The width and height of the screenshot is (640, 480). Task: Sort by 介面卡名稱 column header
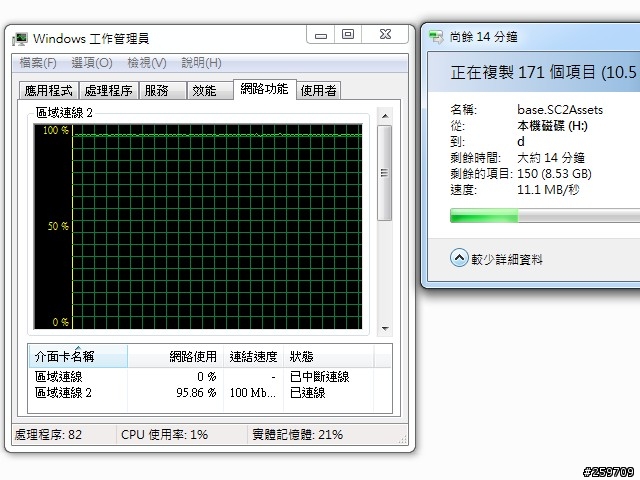[x=78, y=356]
